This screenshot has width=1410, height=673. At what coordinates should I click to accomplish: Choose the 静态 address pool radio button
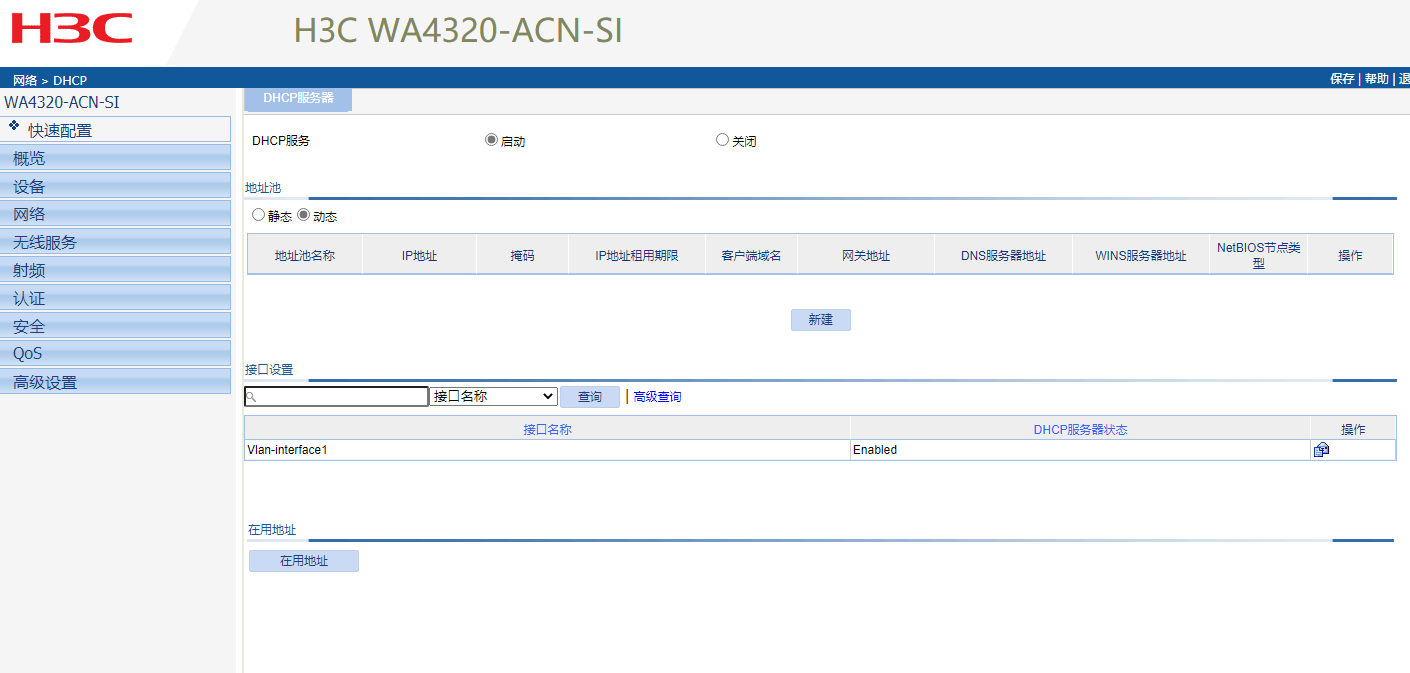tap(258, 215)
